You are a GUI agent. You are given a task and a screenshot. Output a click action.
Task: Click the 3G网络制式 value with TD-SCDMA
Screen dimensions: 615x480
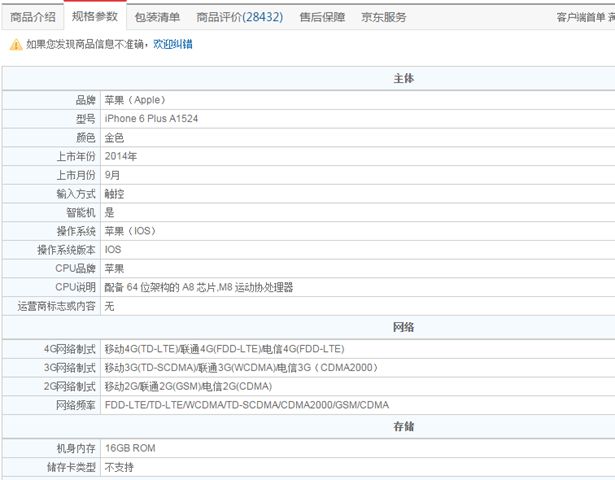(x=242, y=367)
